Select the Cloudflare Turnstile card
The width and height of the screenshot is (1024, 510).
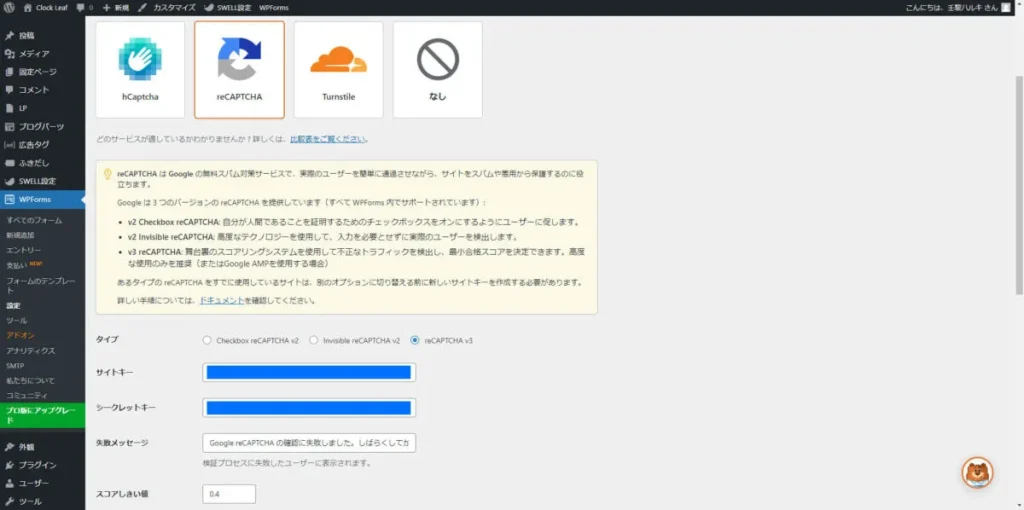click(x=338, y=70)
